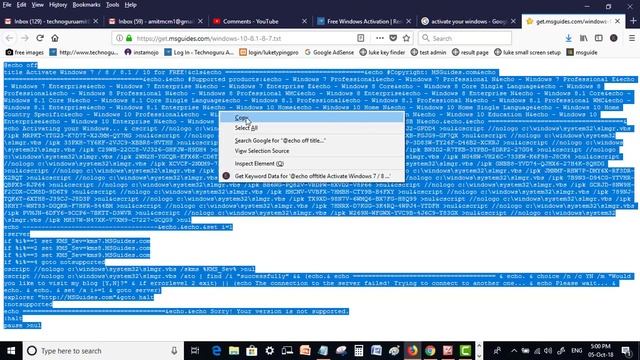Image resolution: width=640 pixels, height=360 pixels.
Task: Open the Help menu
Action: (131, 5)
